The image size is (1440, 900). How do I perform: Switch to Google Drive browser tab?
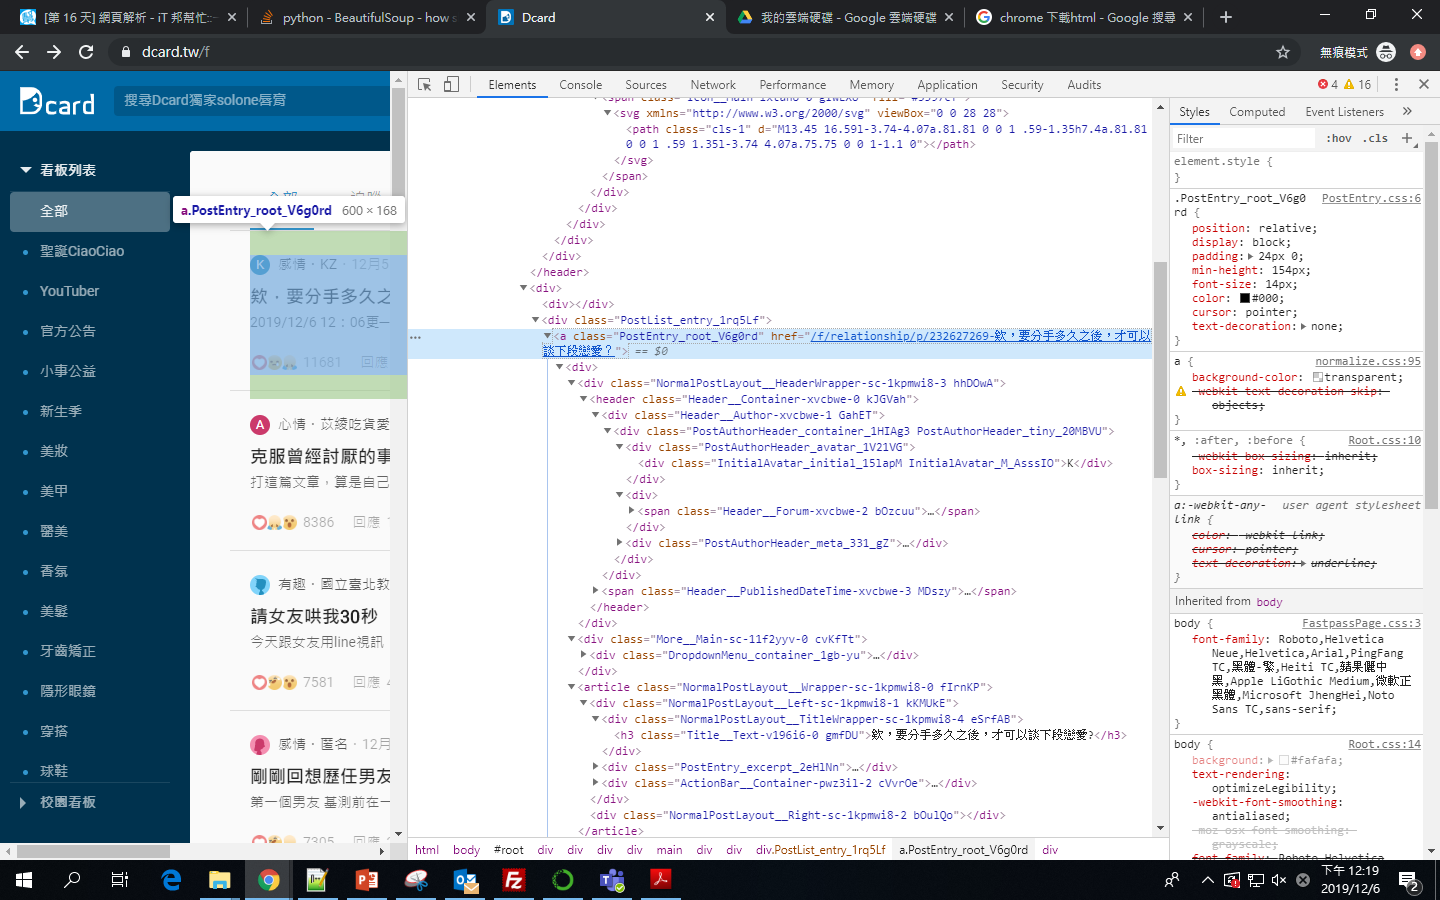[x=848, y=18]
